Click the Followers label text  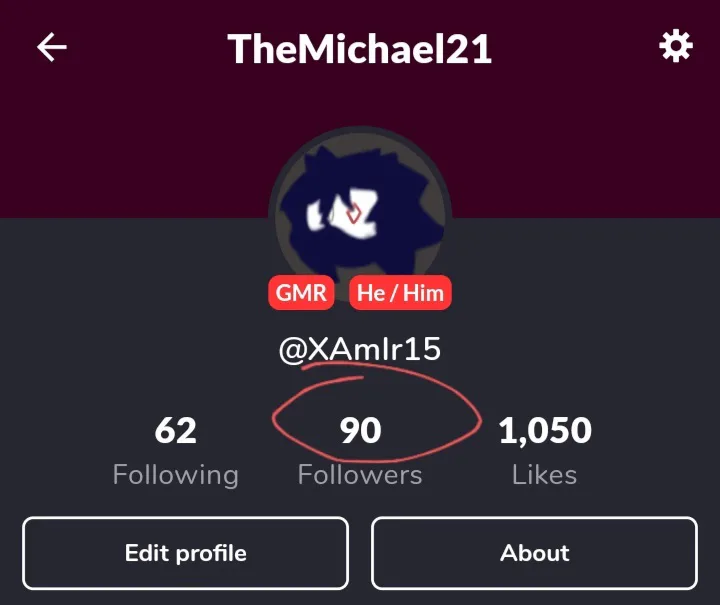pyautogui.click(x=360, y=474)
